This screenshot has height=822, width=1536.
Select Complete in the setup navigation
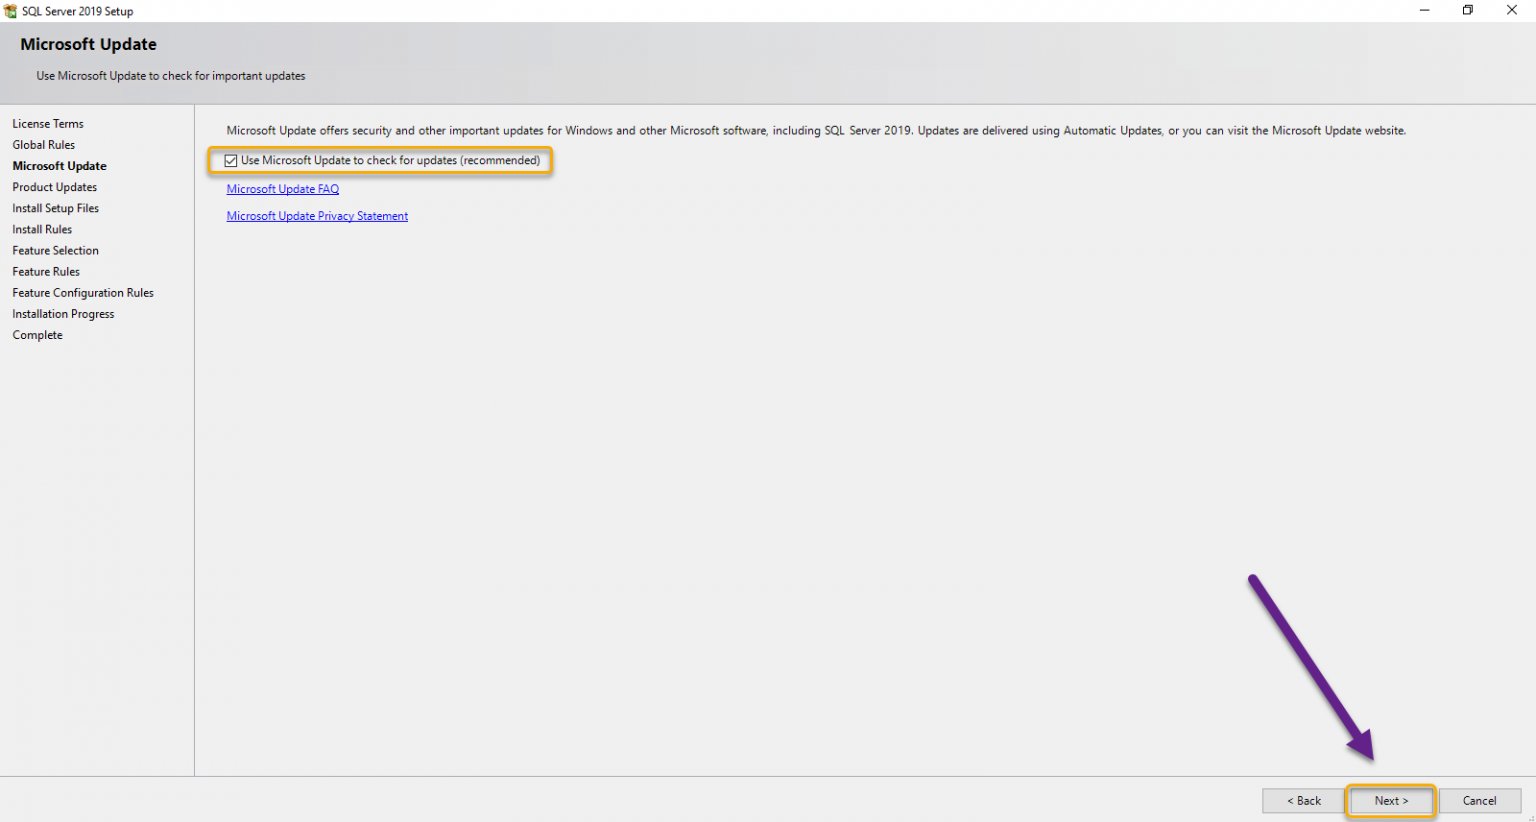click(37, 334)
